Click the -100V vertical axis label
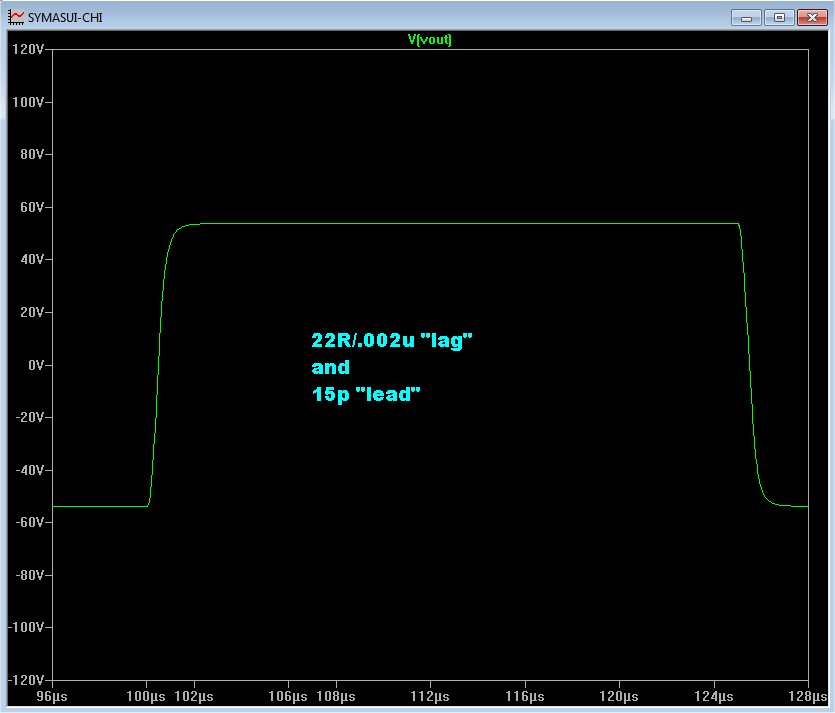835x713 pixels. (26, 627)
